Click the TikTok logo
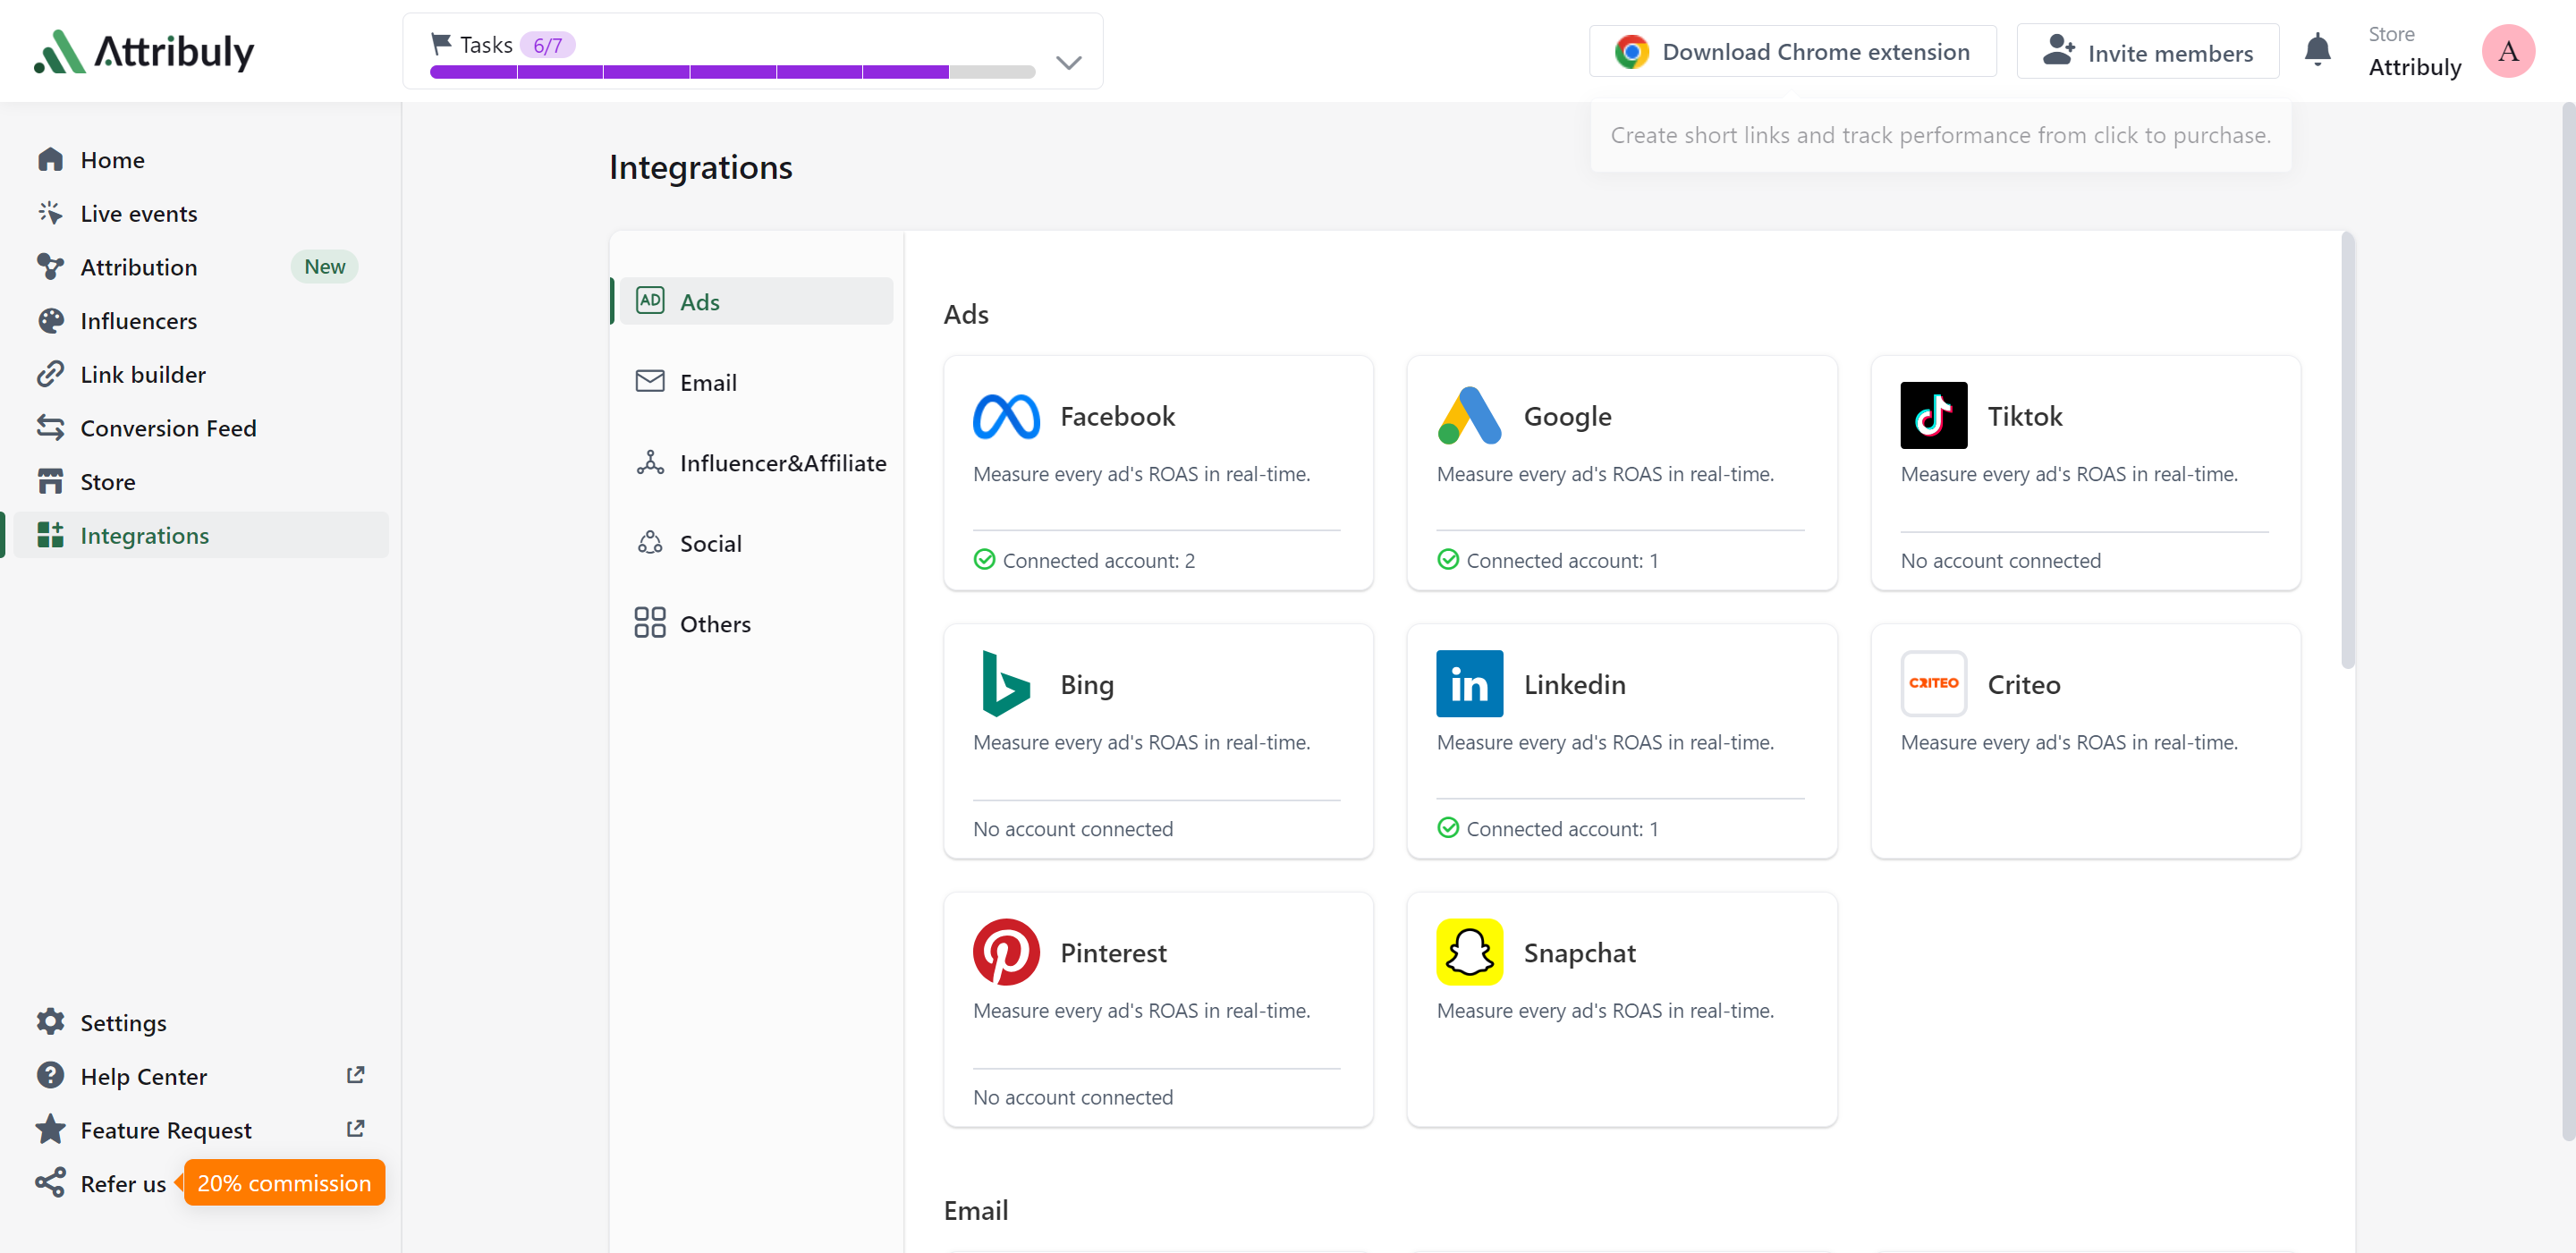This screenshot has width=2576, height=1253. 1933,415
